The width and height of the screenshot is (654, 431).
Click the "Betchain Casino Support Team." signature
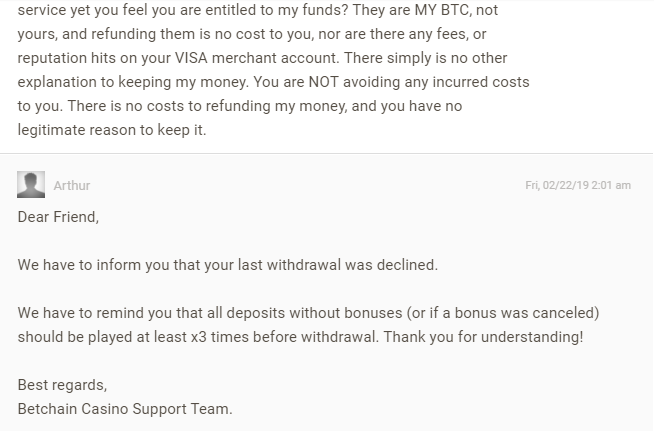coord(125,409)
